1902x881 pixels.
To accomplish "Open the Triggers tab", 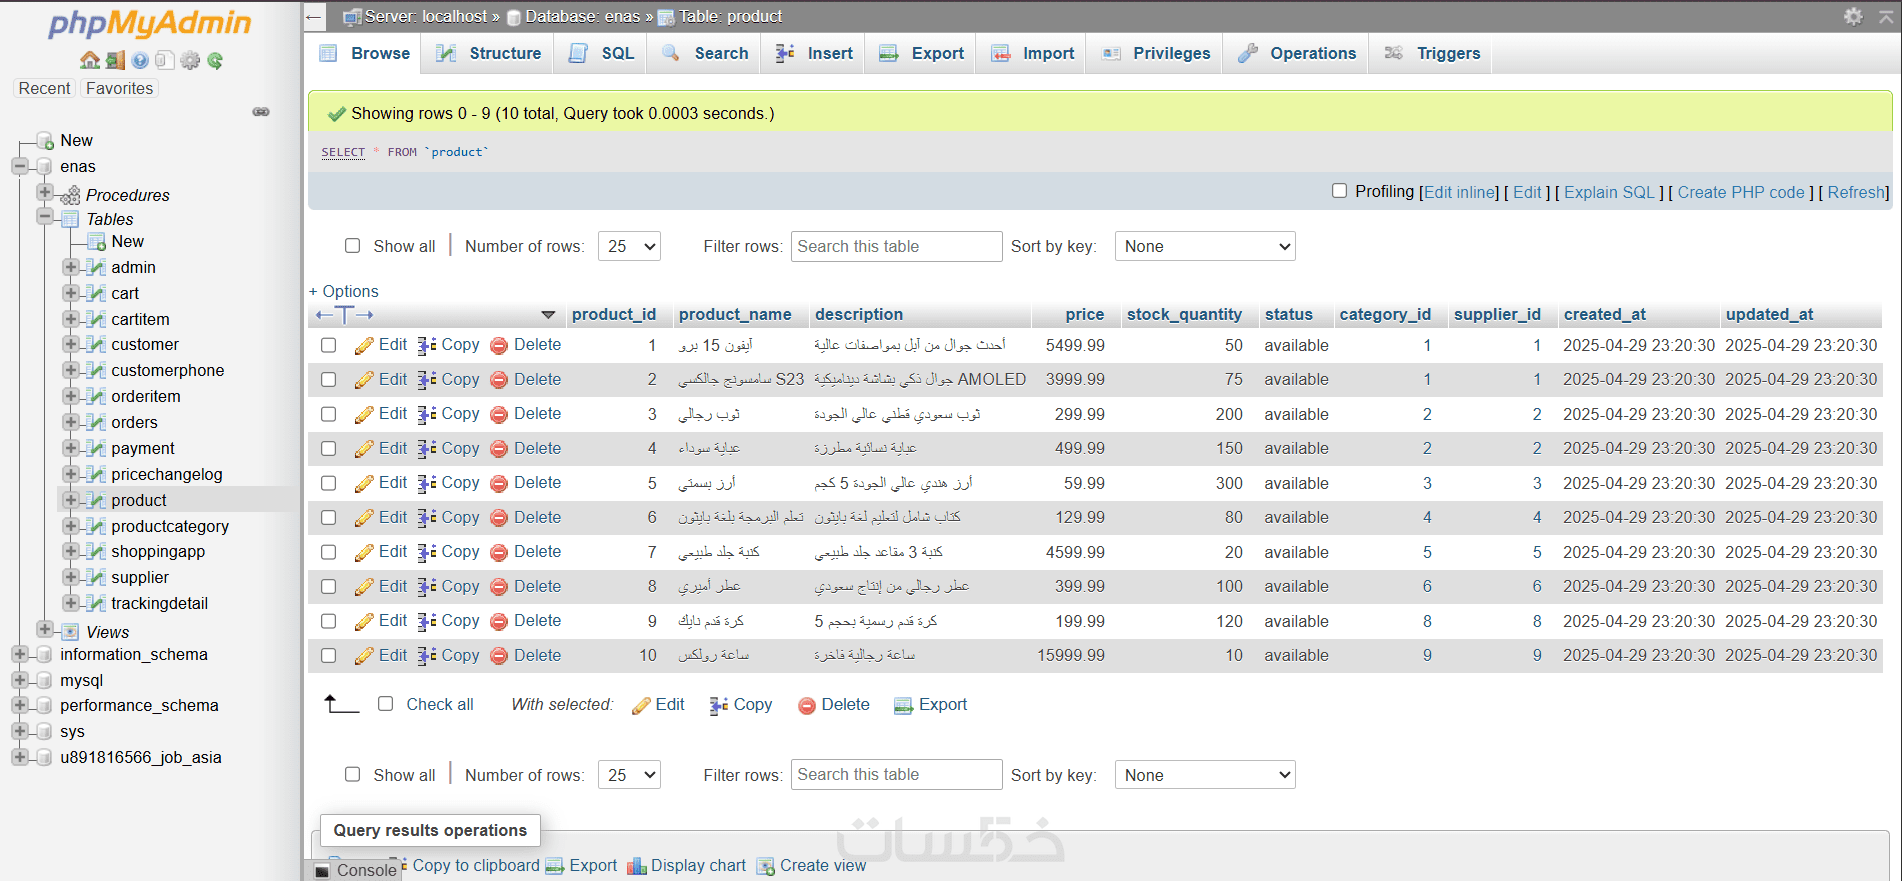I will pos(1432,53).
